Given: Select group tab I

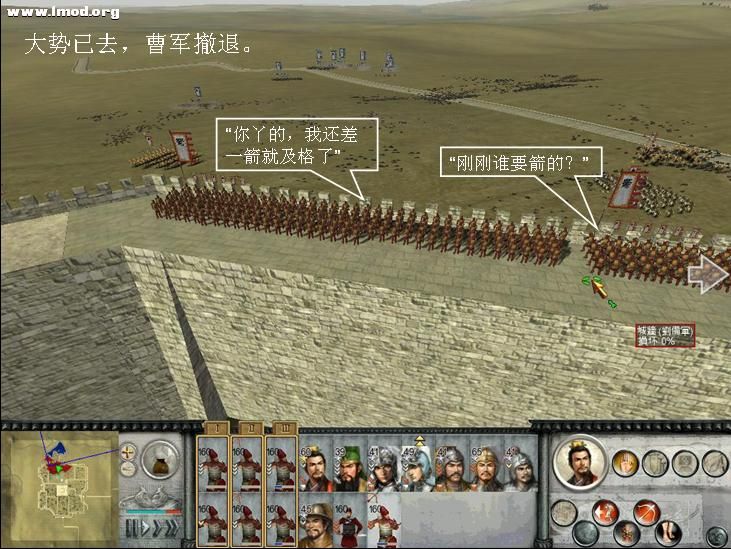Looking at the screenshot, I should pos(217,428).
